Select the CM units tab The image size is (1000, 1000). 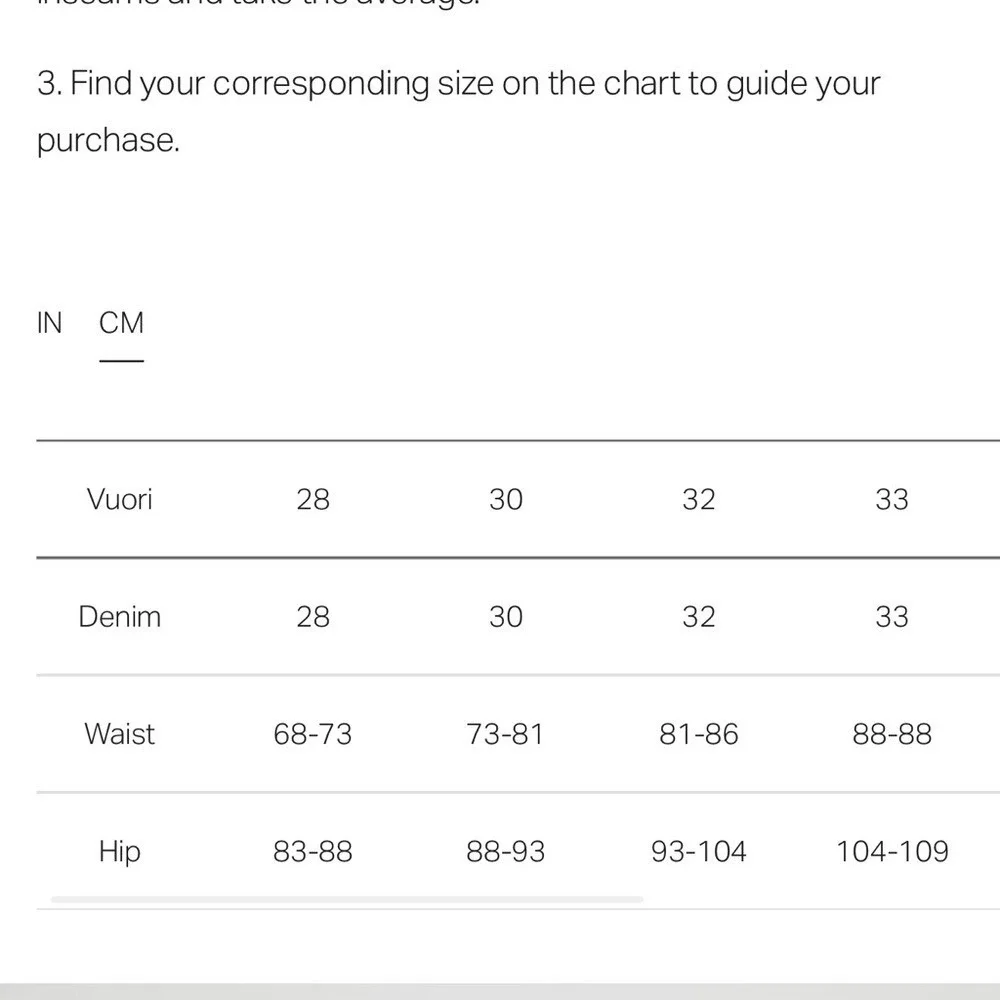121,323
